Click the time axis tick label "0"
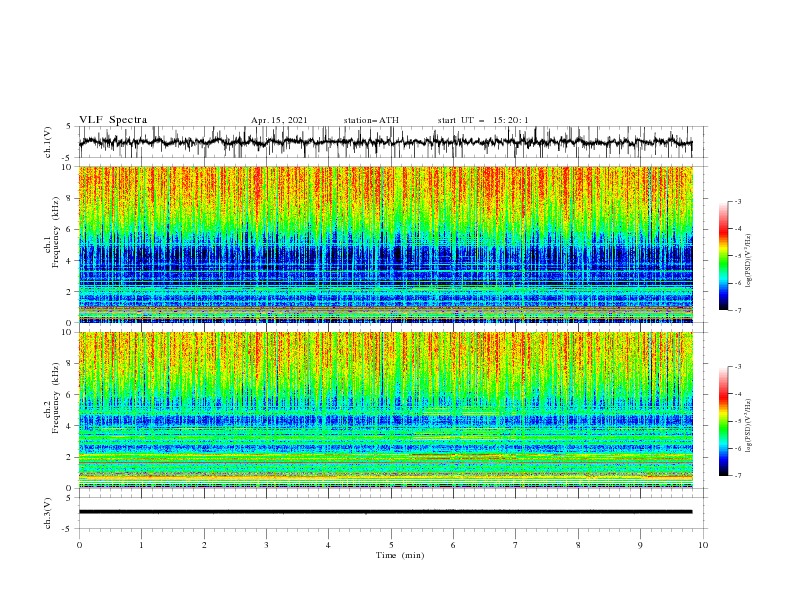Viewport: 792px width, 612px height. point(79,545)
